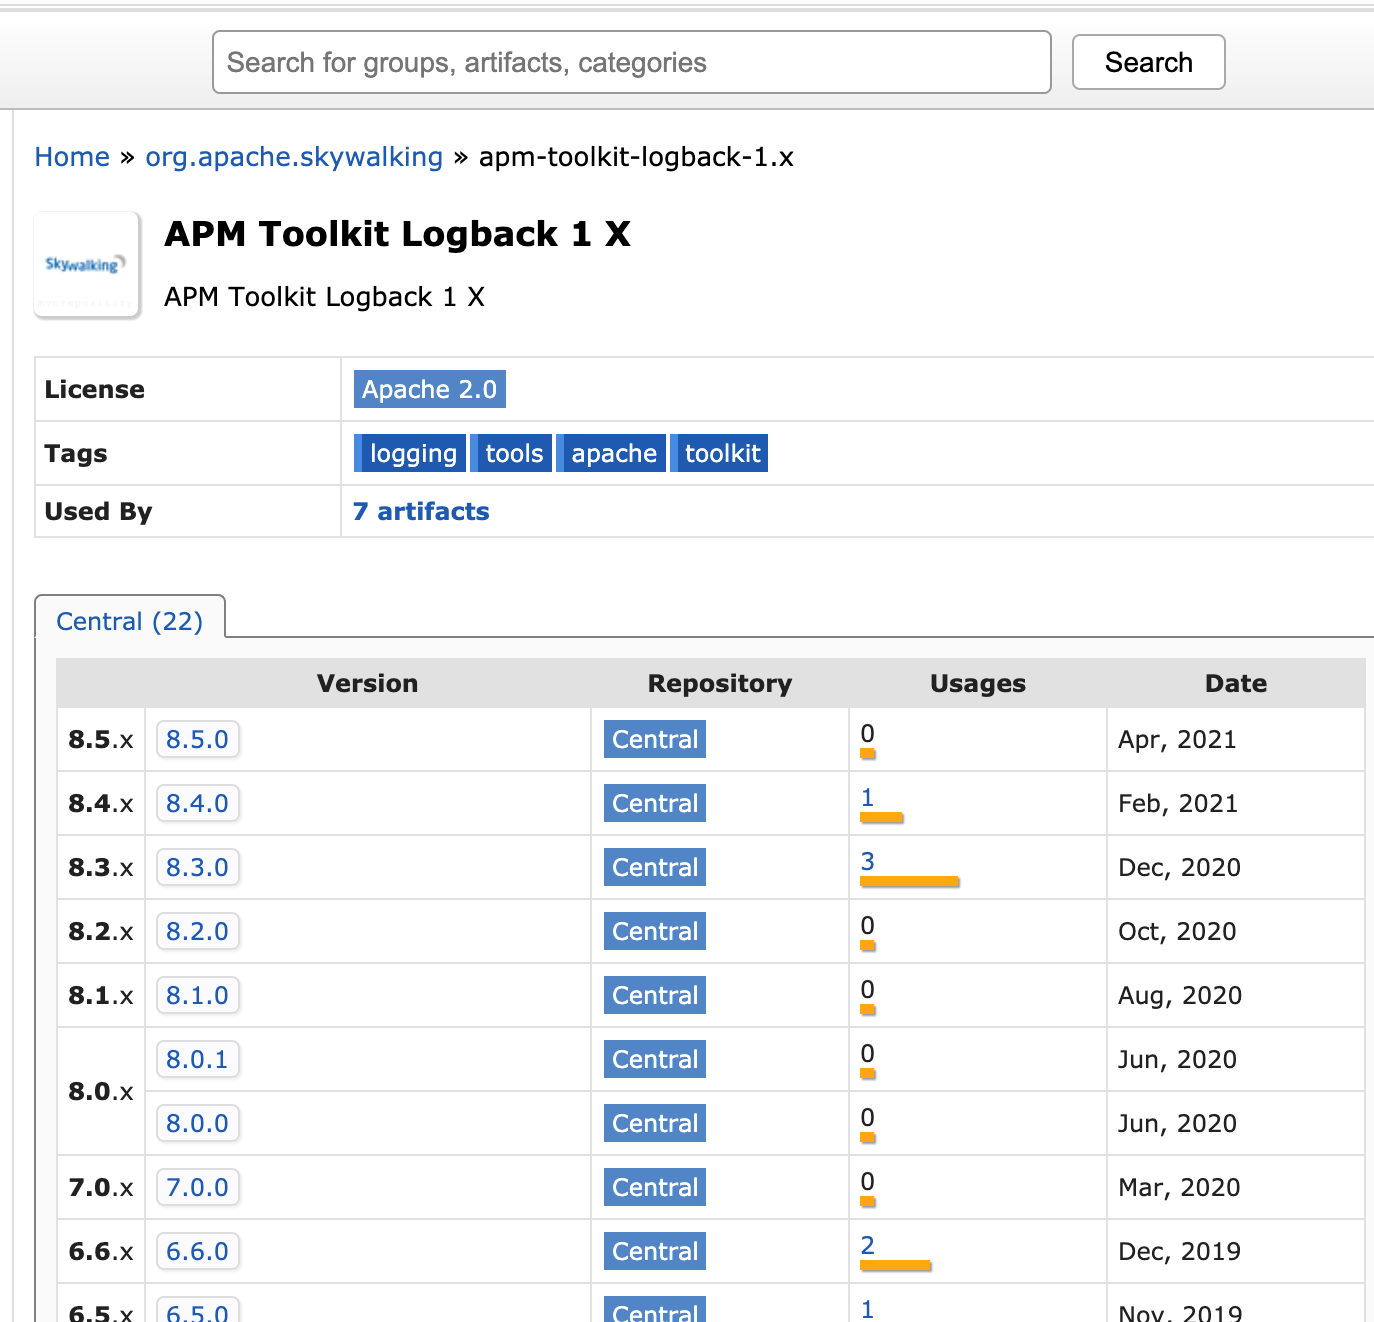Screen dimensions: 1374x1322
Task: Click the orange usage bar for version 8.3.0
Action: pos(910,881)
